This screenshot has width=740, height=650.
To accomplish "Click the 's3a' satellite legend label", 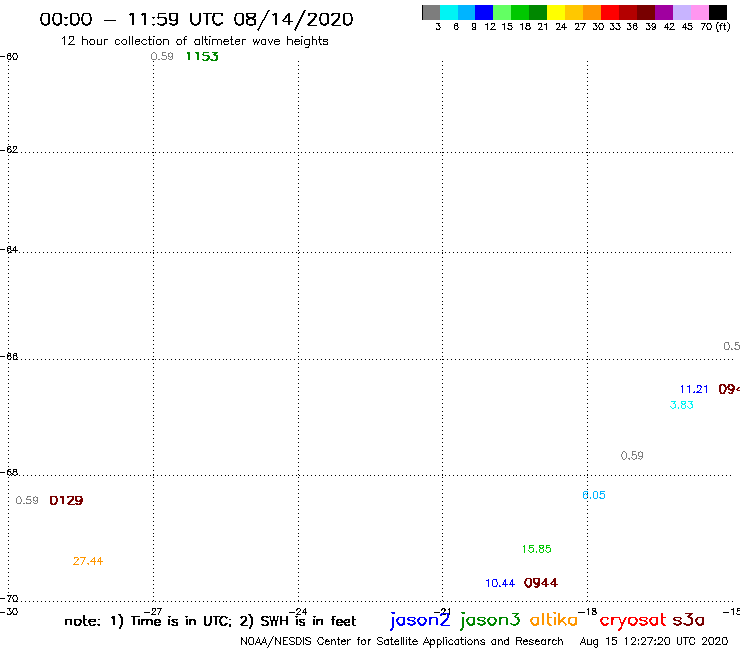I will tap(689, 620).
